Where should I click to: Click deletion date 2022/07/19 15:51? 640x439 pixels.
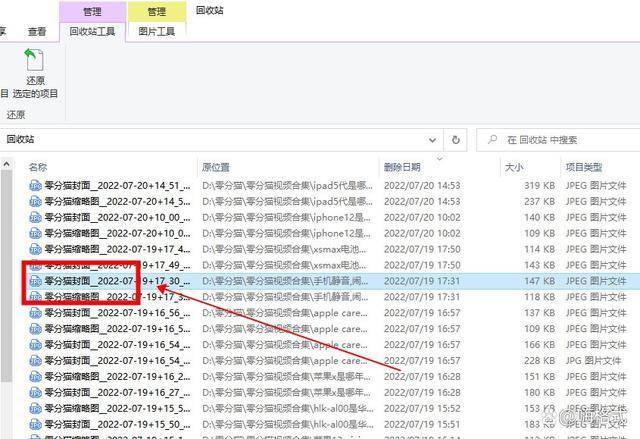point(422,424)
